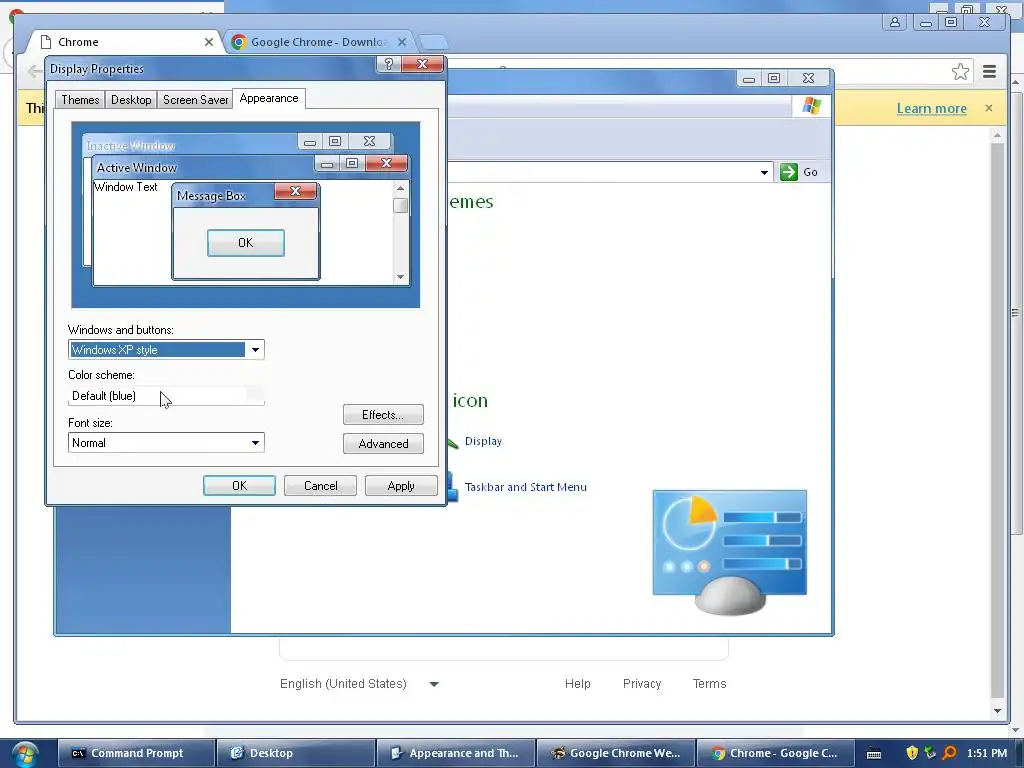Screen dimensions: 1024x768
Task: Switch to Appearance and Themes taskbar button
Action: tap(456, 753)
